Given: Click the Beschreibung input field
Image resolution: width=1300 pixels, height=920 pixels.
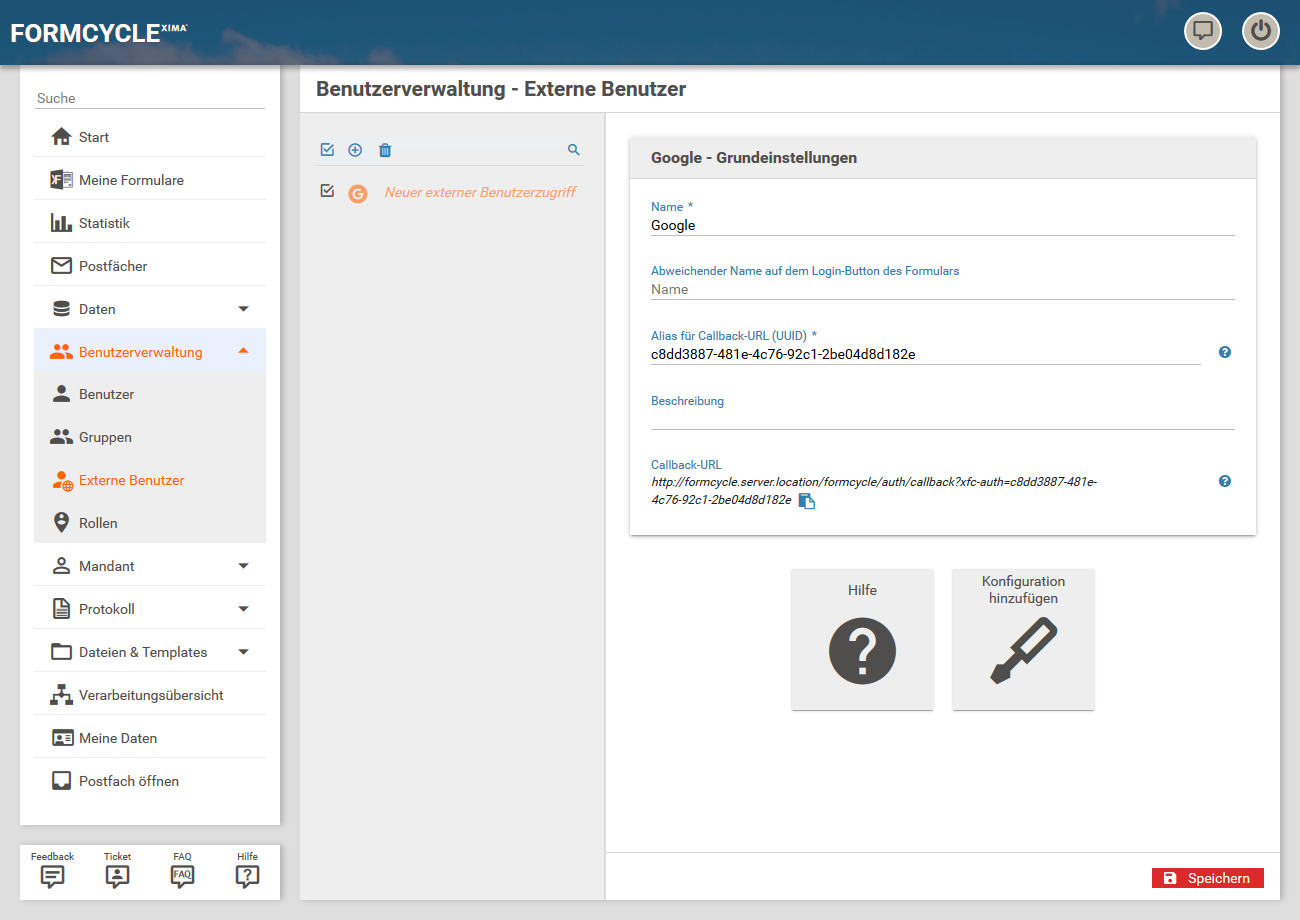Looking at the screenshot, I should tap(942, 419).
